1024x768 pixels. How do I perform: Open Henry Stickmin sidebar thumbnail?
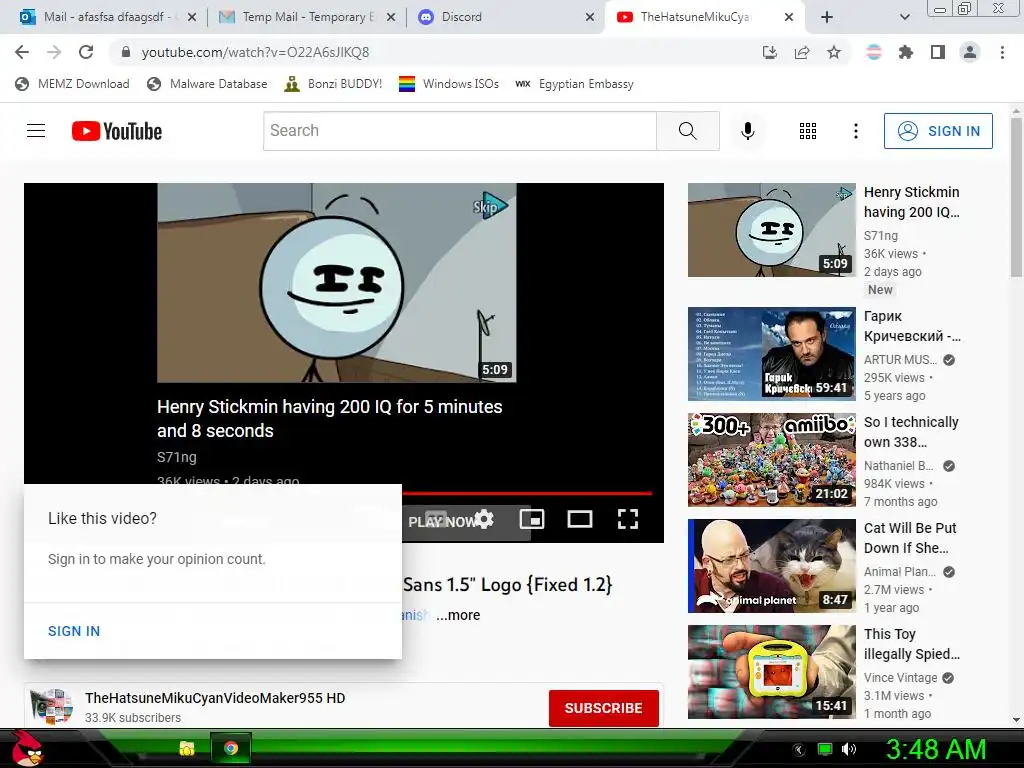tap(771, 230)
